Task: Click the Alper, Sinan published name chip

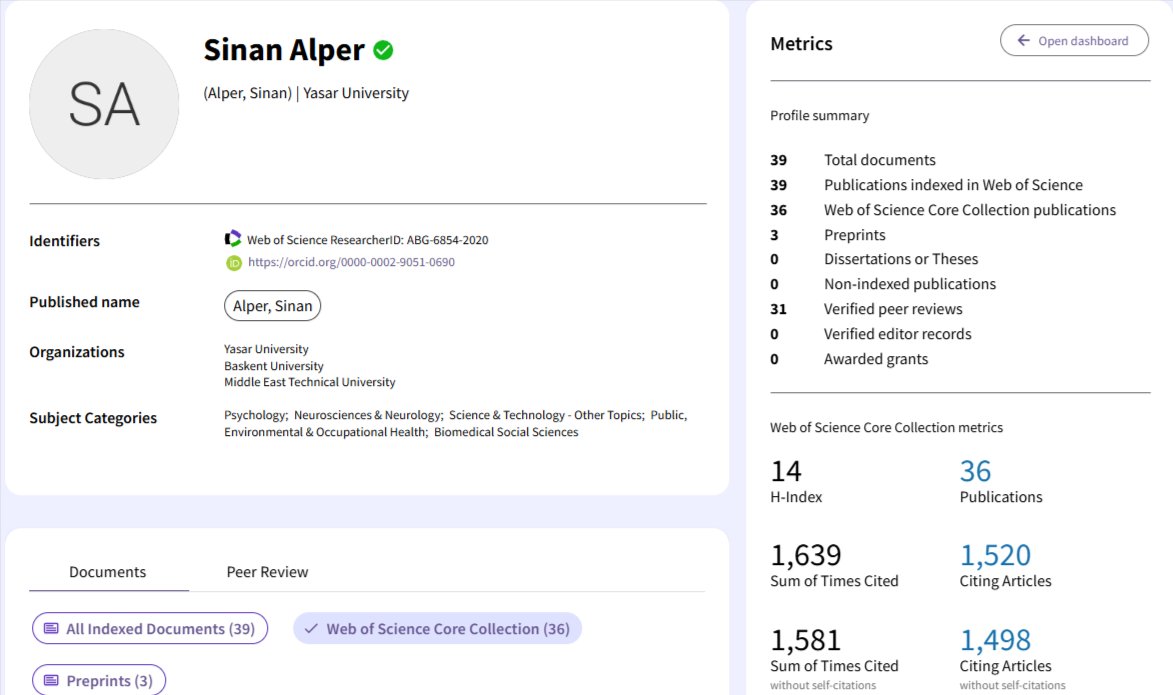Action: tap(272, 306)
